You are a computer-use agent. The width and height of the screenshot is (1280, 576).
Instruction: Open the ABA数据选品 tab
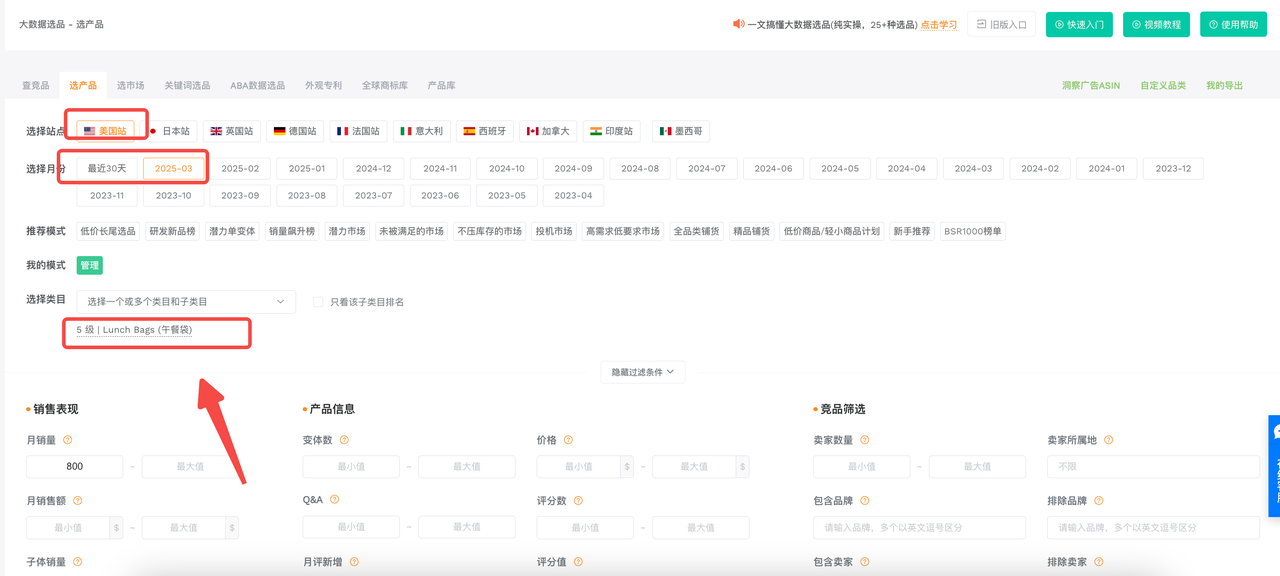[257, 86]
